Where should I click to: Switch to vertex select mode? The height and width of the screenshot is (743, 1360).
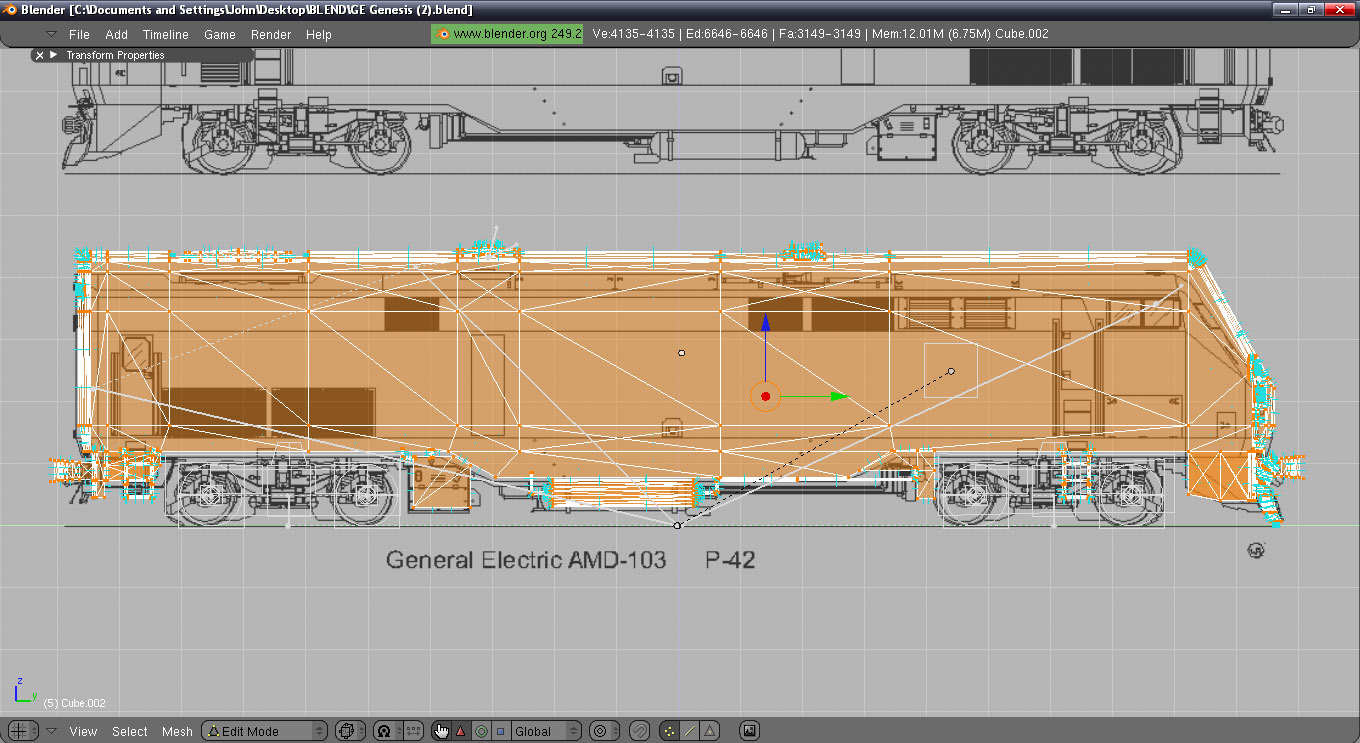[669, 731]
